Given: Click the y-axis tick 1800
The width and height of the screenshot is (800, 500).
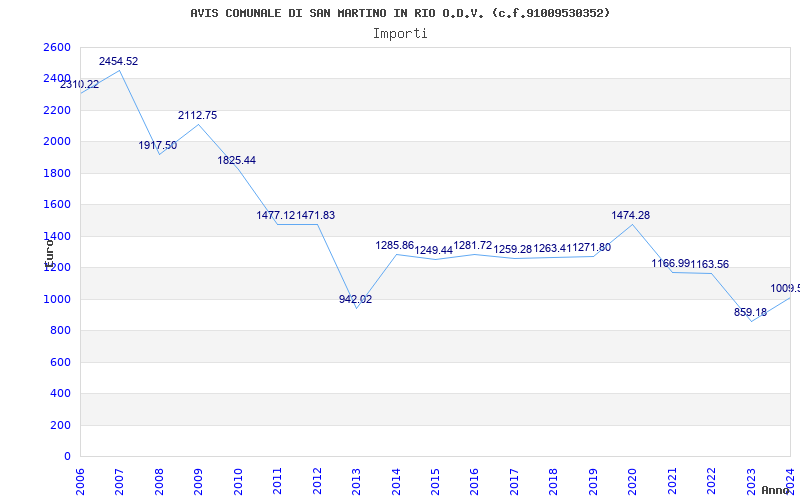Looking at the screenshot, I should pos(57,173).
